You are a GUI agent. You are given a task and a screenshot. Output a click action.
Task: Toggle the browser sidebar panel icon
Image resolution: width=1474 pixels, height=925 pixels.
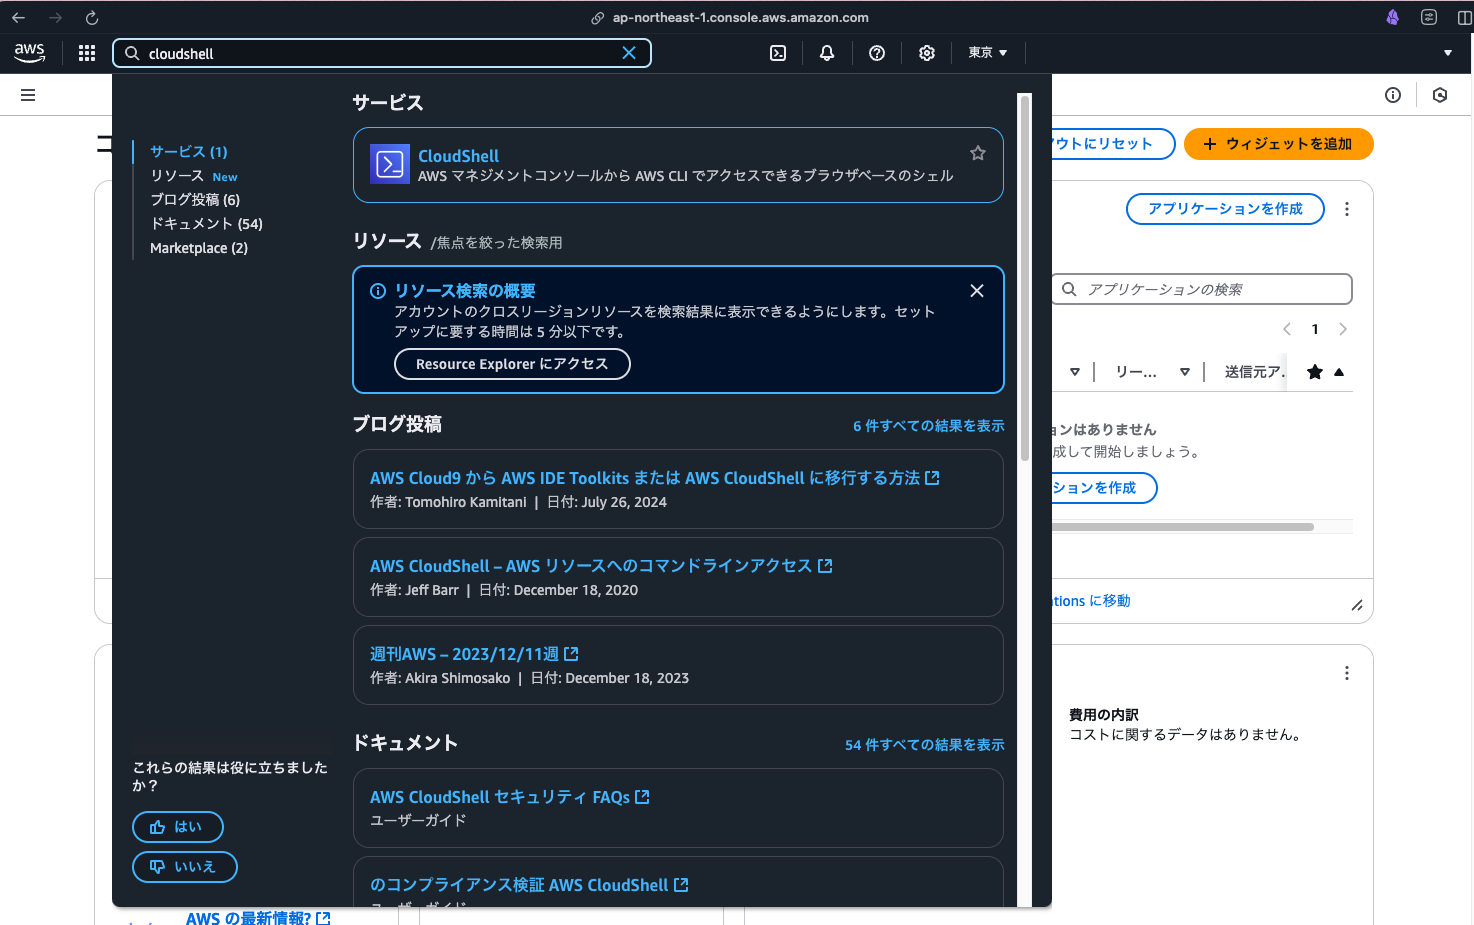[1465, 17]
